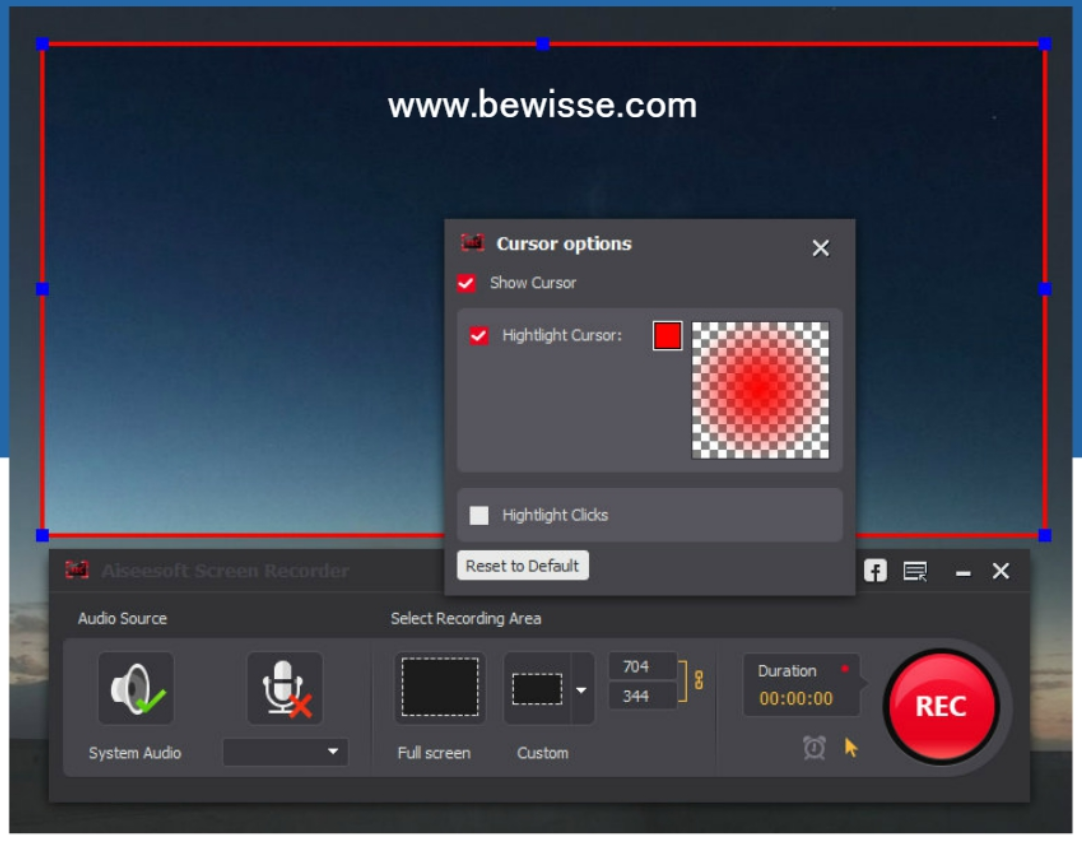Click the width field showing 704

[x=641, y=667]
